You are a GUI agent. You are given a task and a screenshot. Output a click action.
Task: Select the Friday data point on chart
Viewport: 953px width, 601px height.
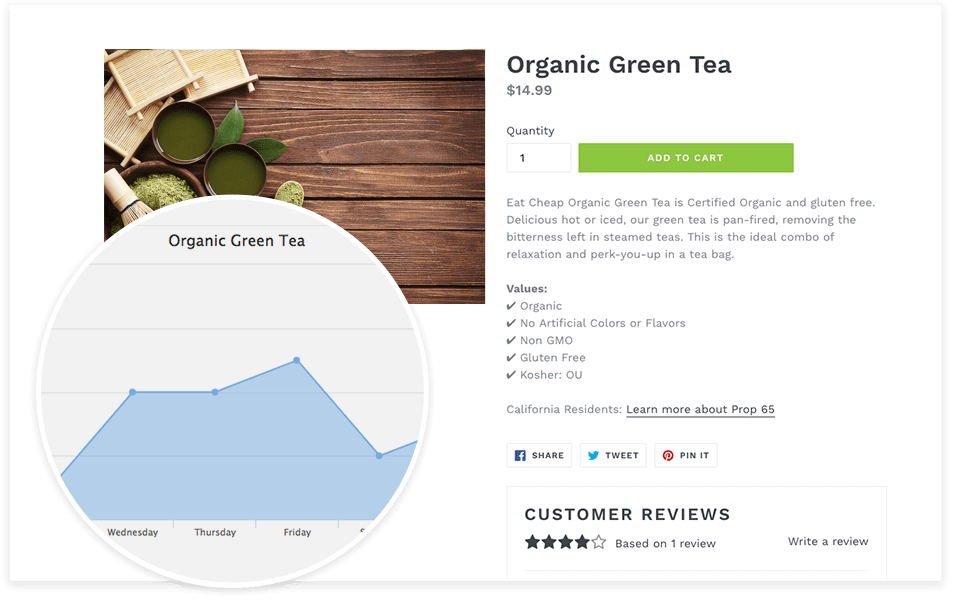point(297,360)
